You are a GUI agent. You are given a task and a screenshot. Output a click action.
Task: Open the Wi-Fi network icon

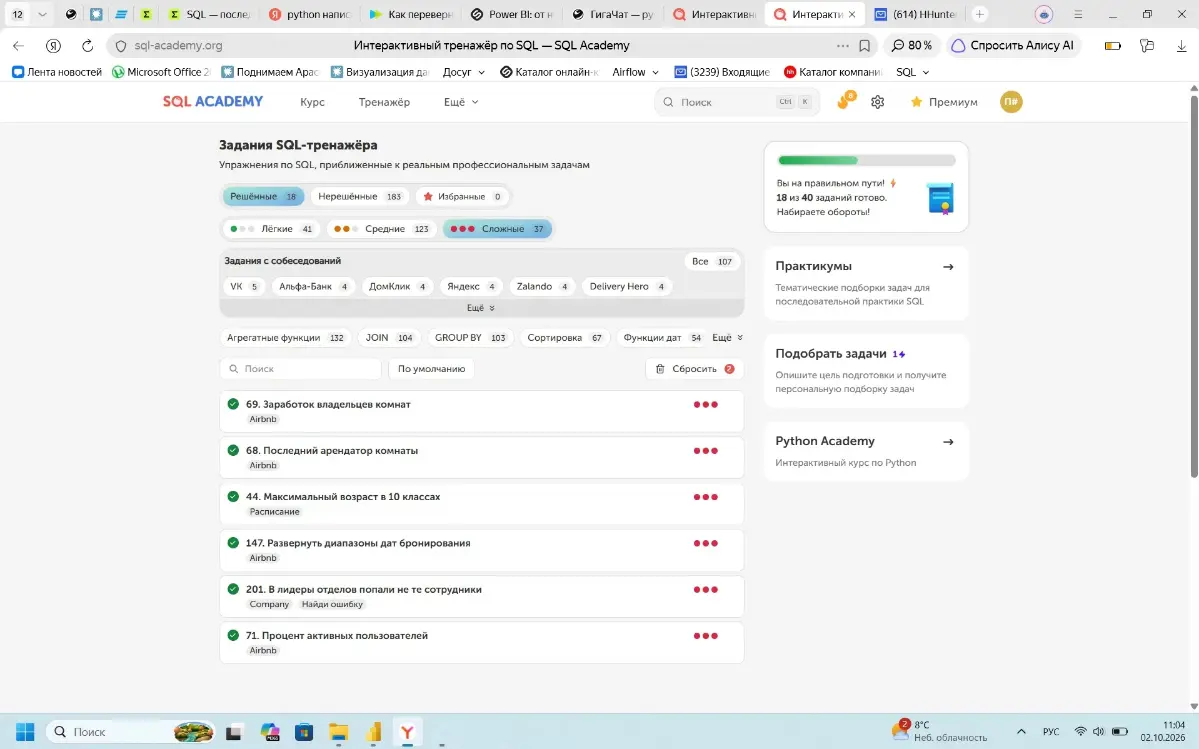(1080, 731)
